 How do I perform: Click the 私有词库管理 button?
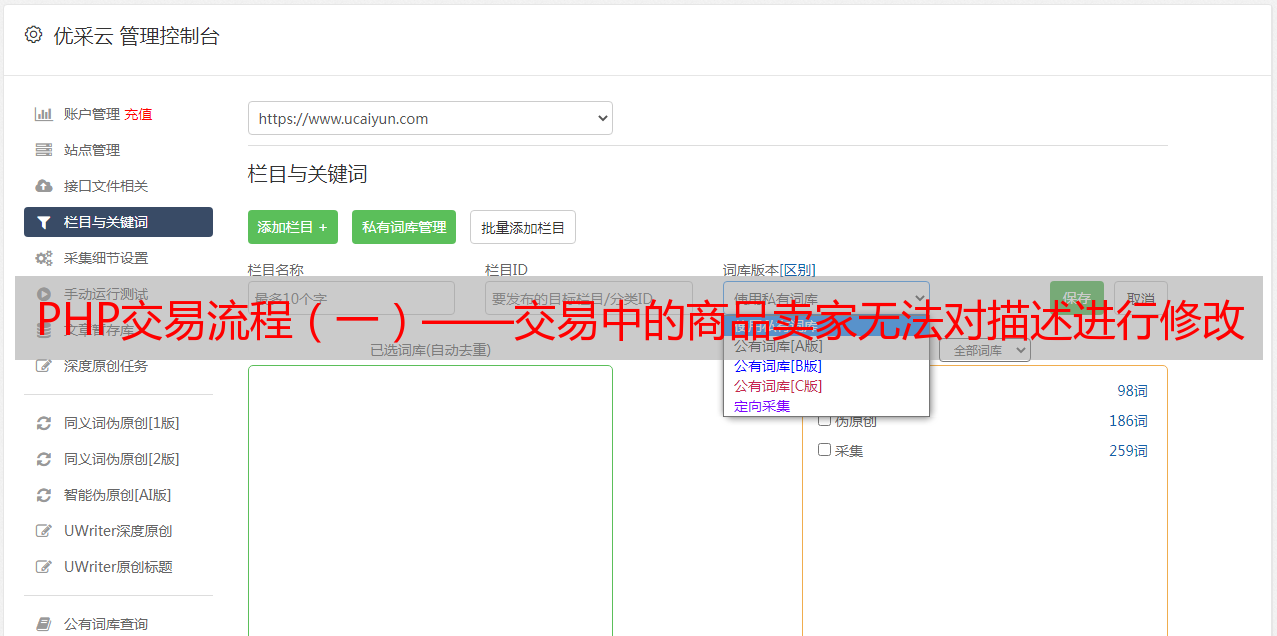[x=404, y=227]
